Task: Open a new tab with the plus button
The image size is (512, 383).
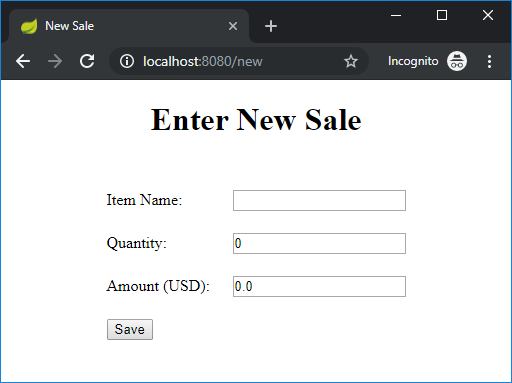Action: (271, 26)
